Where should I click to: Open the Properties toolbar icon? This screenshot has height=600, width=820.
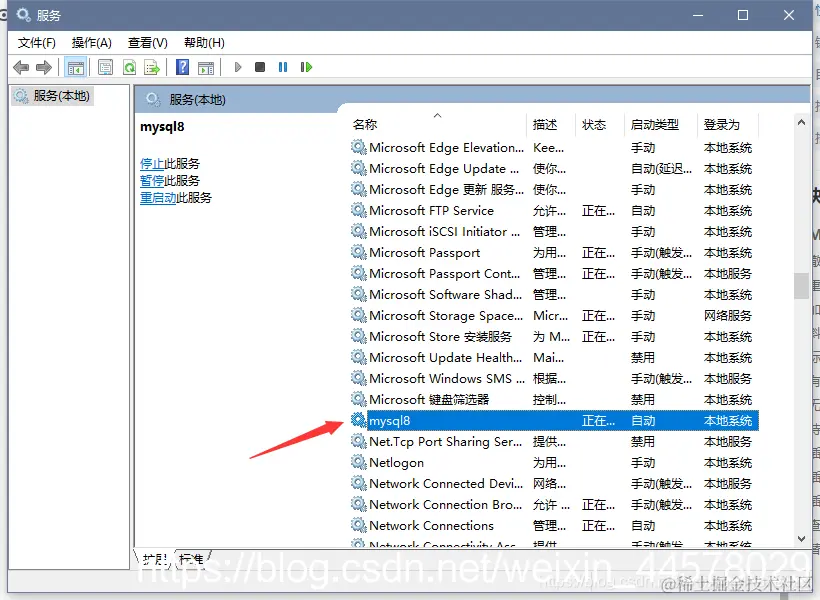coord(105,67)
